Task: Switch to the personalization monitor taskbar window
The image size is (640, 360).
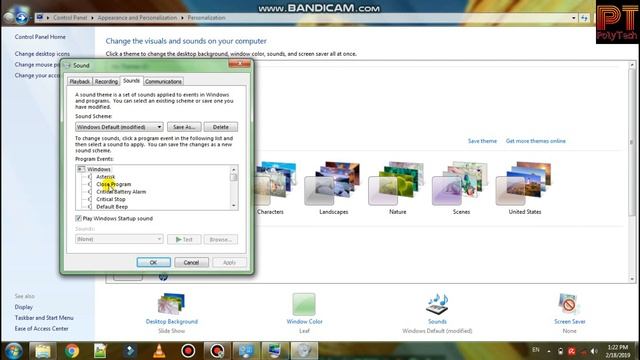Action: (275, 351)
